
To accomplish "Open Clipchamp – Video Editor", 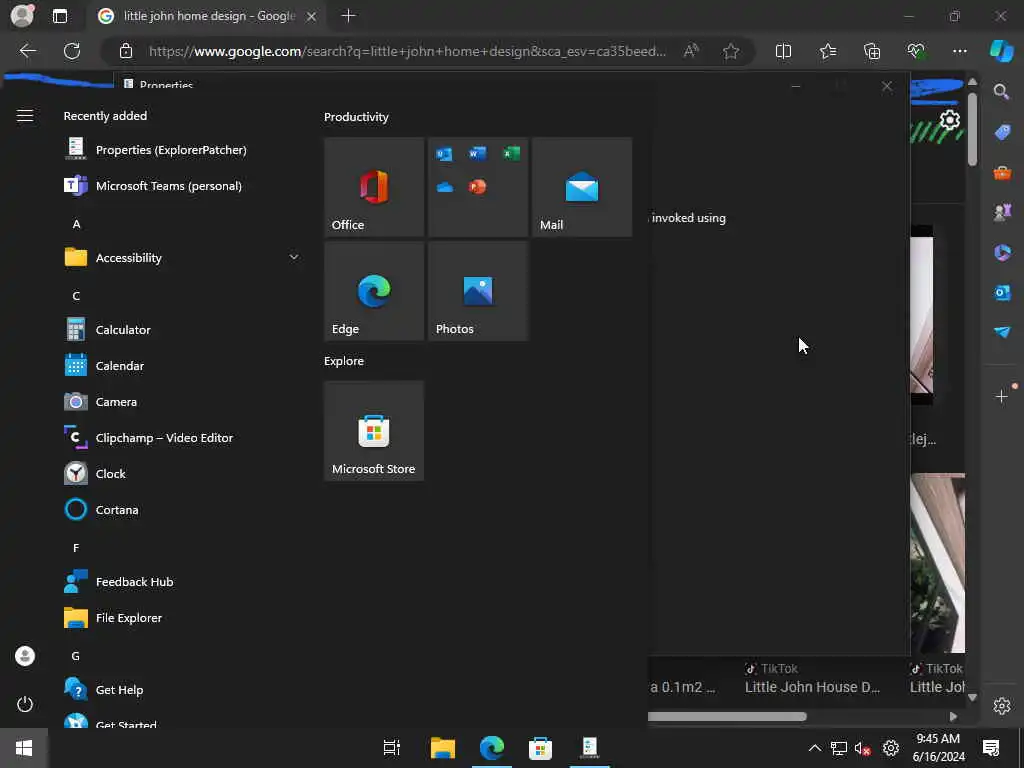I will pyautogui.click(x=183, y=438).
